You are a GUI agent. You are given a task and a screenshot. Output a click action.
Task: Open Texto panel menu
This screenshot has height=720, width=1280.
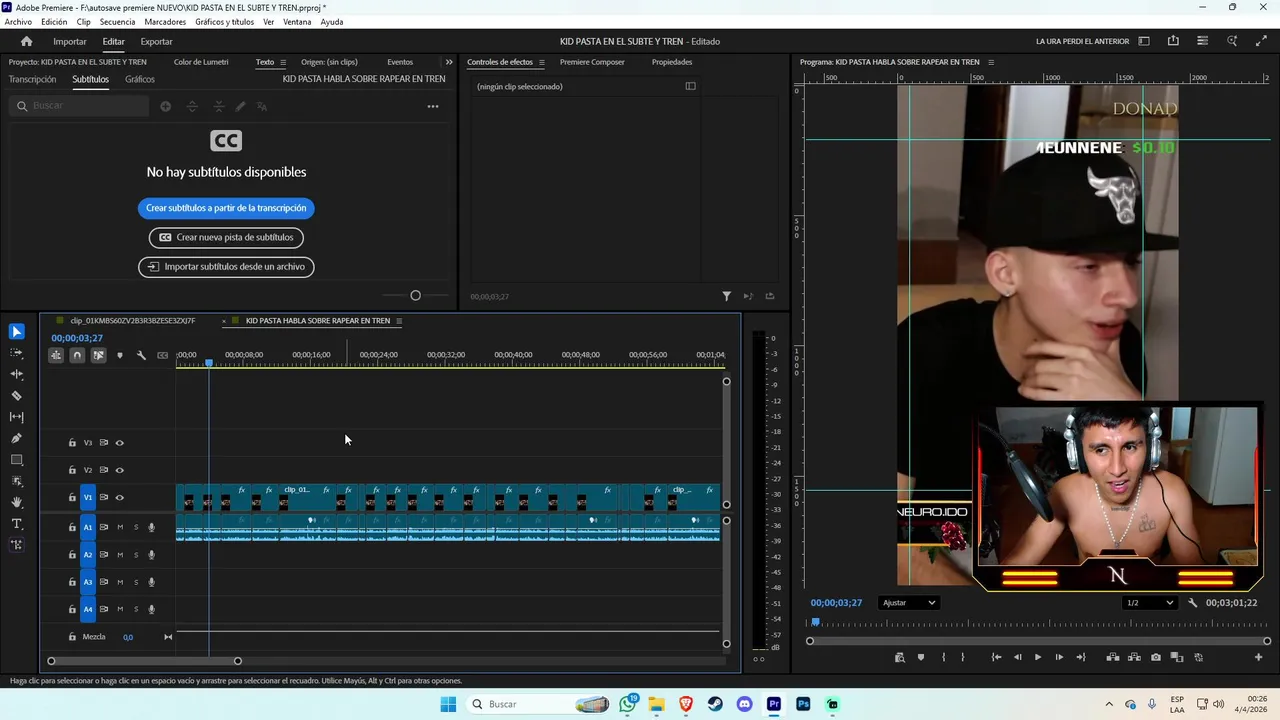pos(283,62)
